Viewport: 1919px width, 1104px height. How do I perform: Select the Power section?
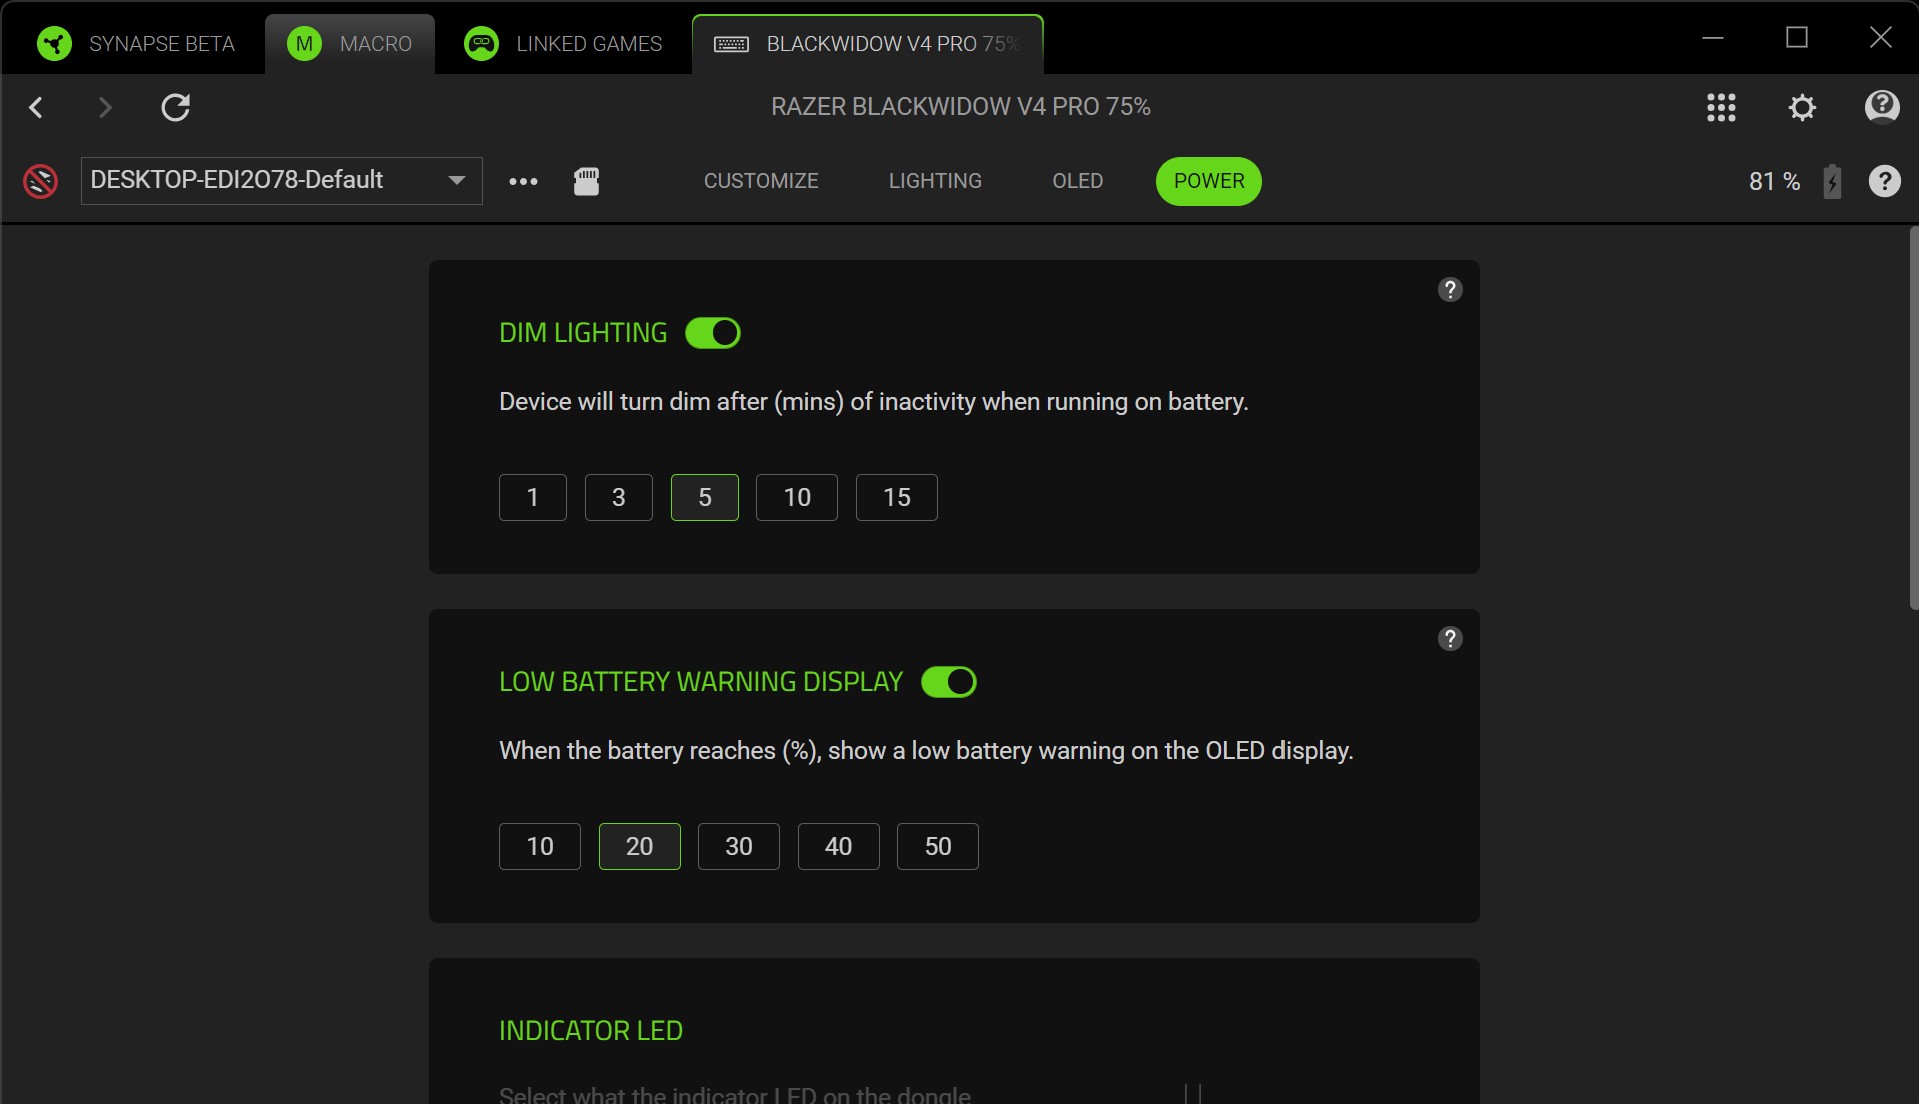pyautogui.click(x=1209, y=181)
